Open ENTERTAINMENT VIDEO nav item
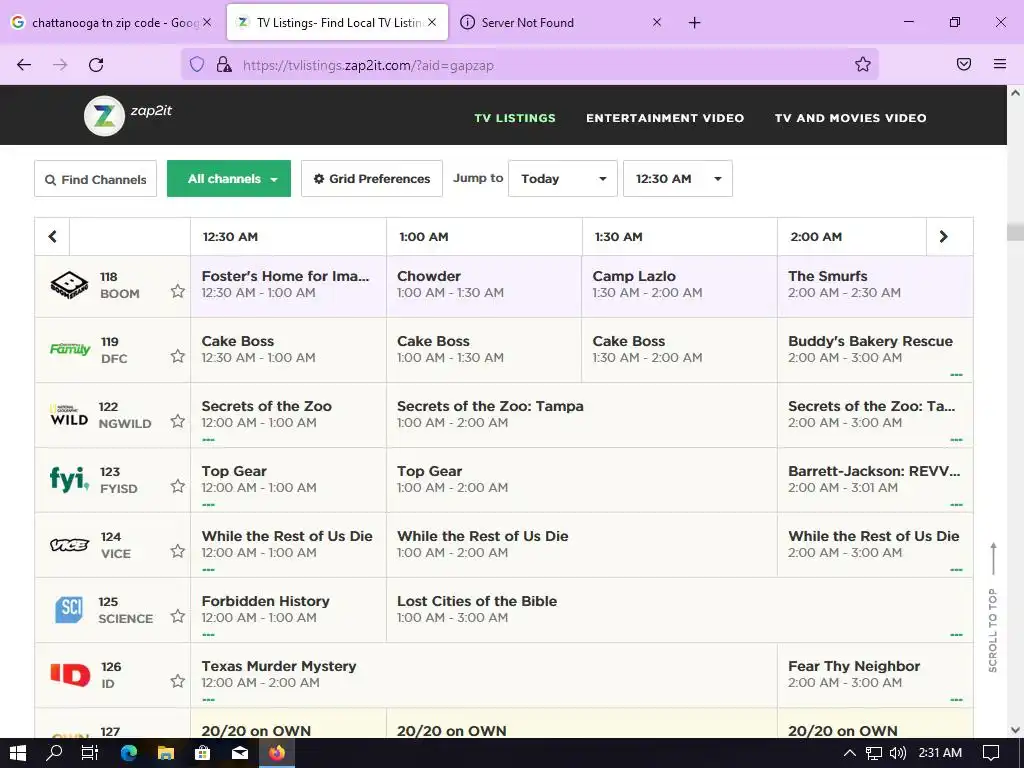Screen dimensions: 1024x768 [665, 118]
